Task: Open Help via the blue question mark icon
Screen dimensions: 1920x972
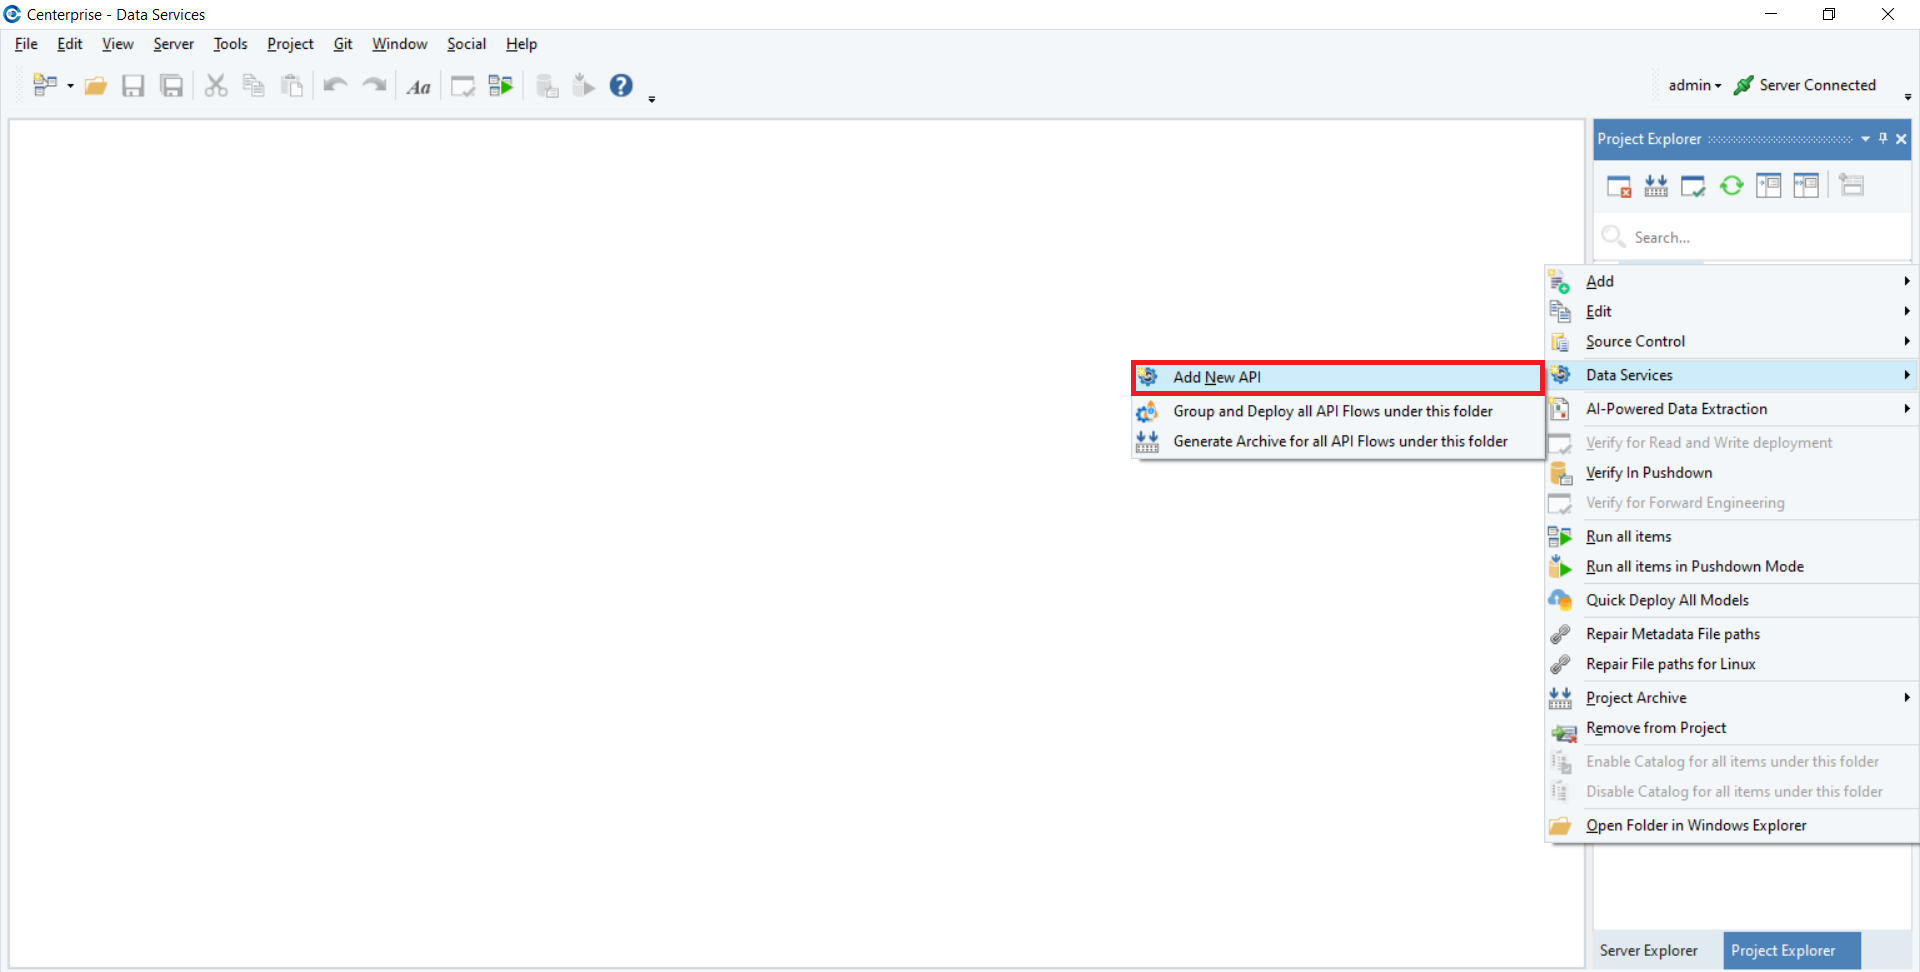Action: [x=621, y=86]
